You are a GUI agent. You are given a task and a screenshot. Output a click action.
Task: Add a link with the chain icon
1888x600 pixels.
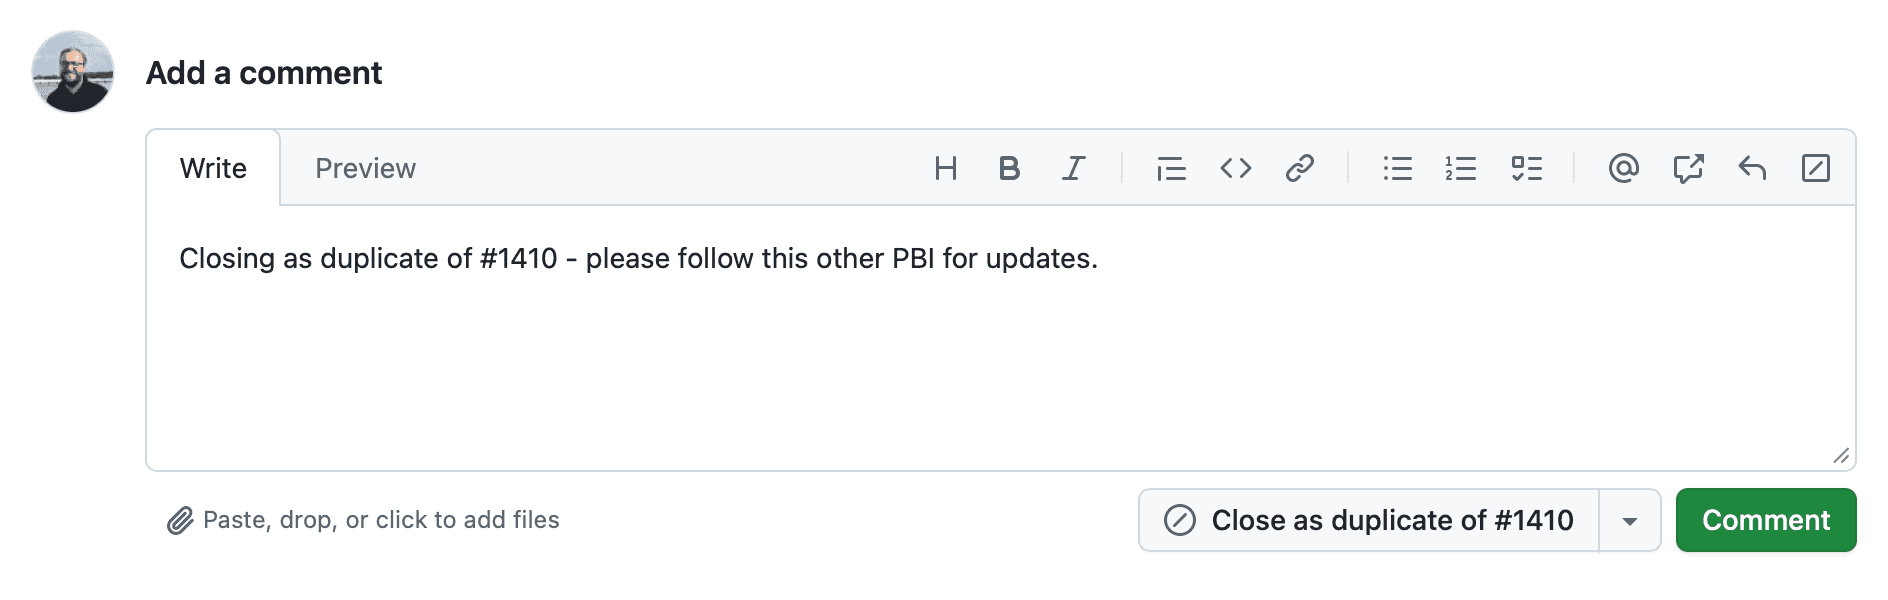1299,168
